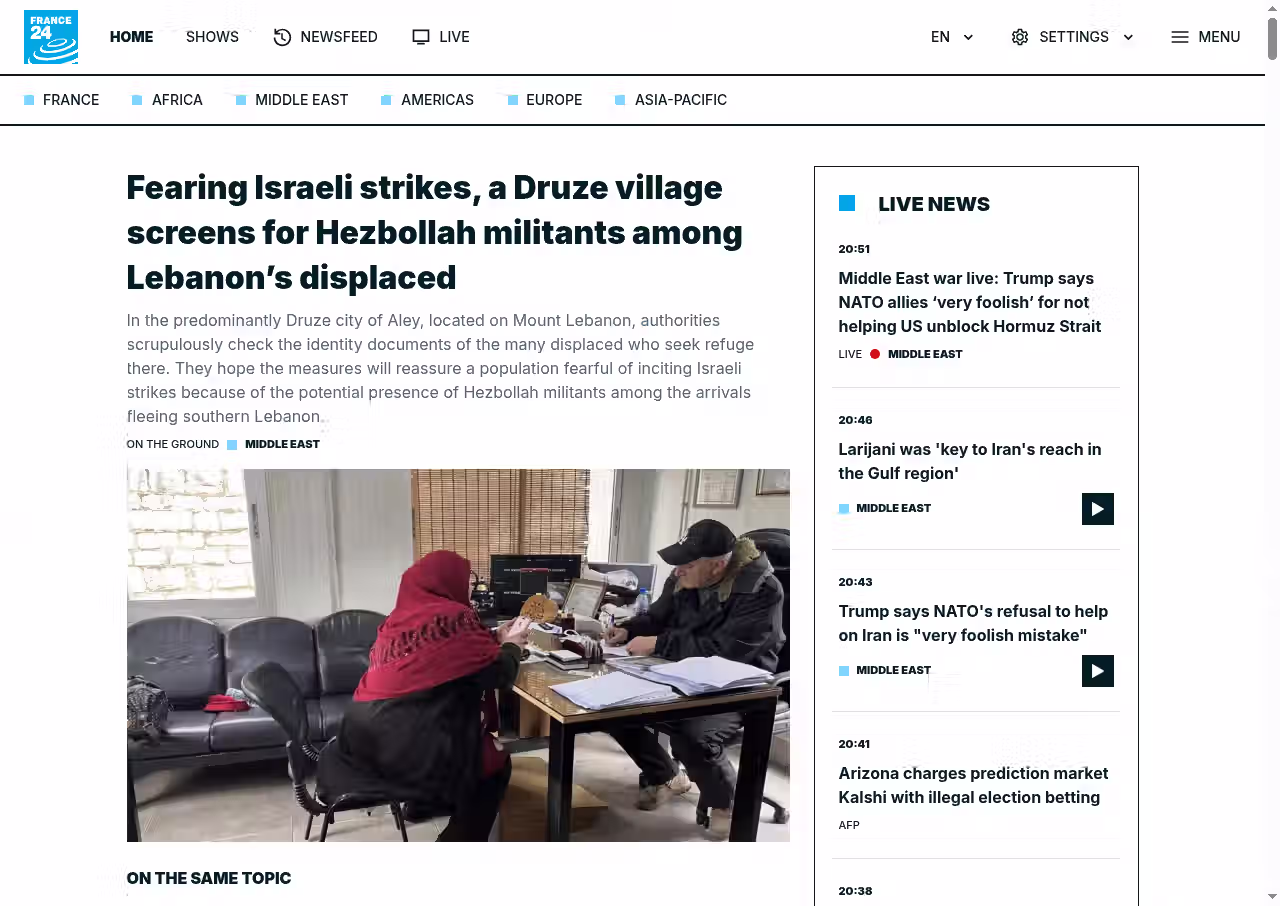
Task: Open the France 24 logo homepage
Action: click(x=51, y=37)
